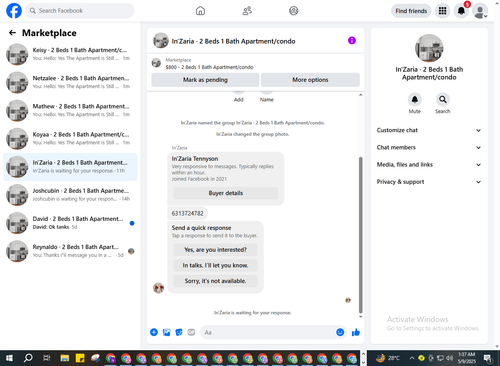Click the Search Facebook field
Image resolution: width=500 pixels, height=366 pixels.
click(x=80, y=11)
